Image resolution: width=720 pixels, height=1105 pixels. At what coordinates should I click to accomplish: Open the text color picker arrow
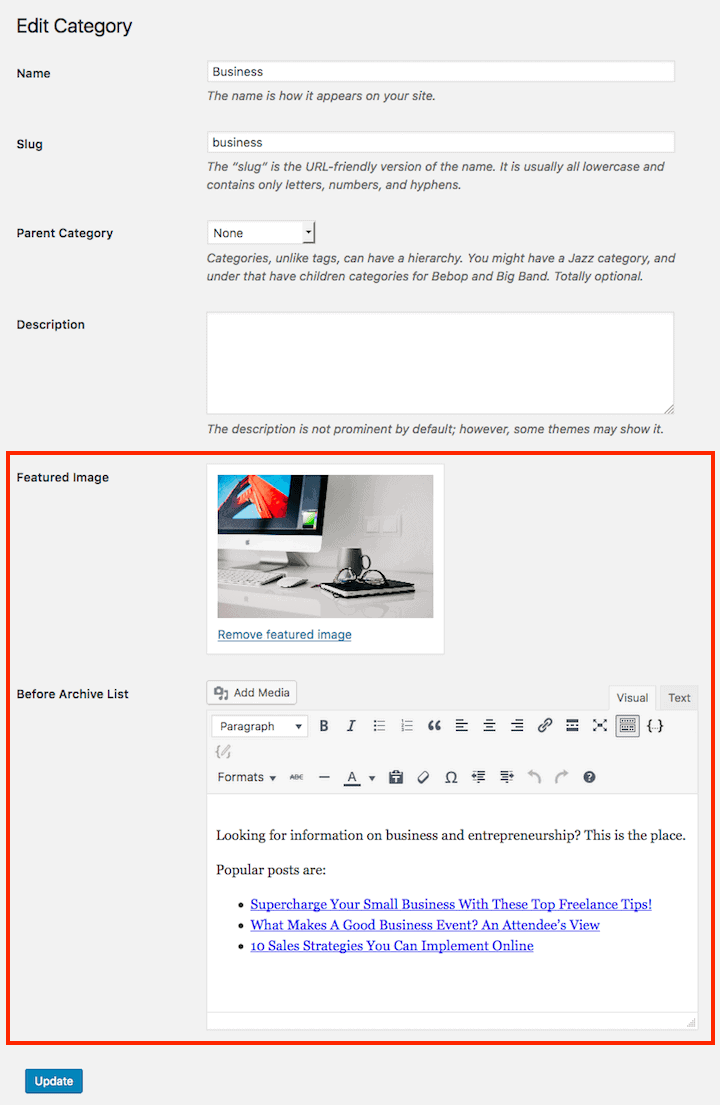[372, 778]
